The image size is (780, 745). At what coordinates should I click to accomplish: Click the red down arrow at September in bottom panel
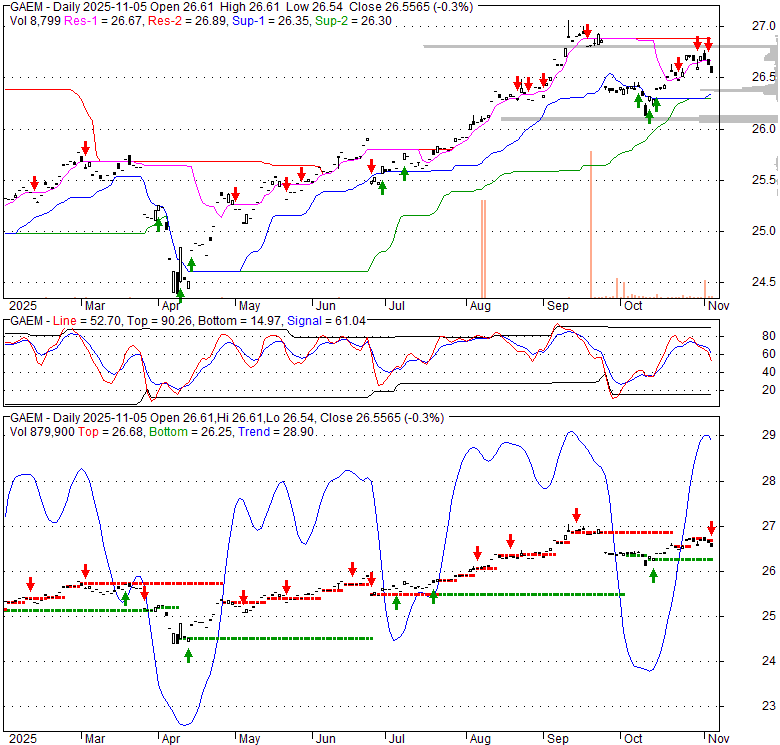(x=576, y=515)
